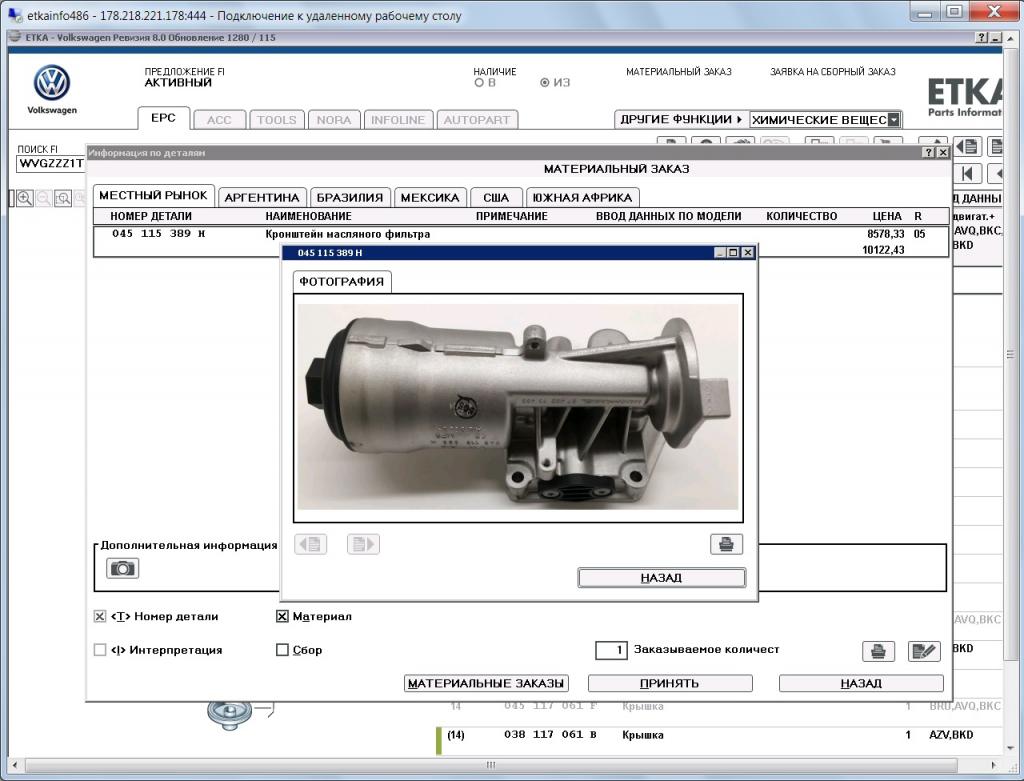Select the TOOLS tab
1024x781 pixels.
coord(277,120)
